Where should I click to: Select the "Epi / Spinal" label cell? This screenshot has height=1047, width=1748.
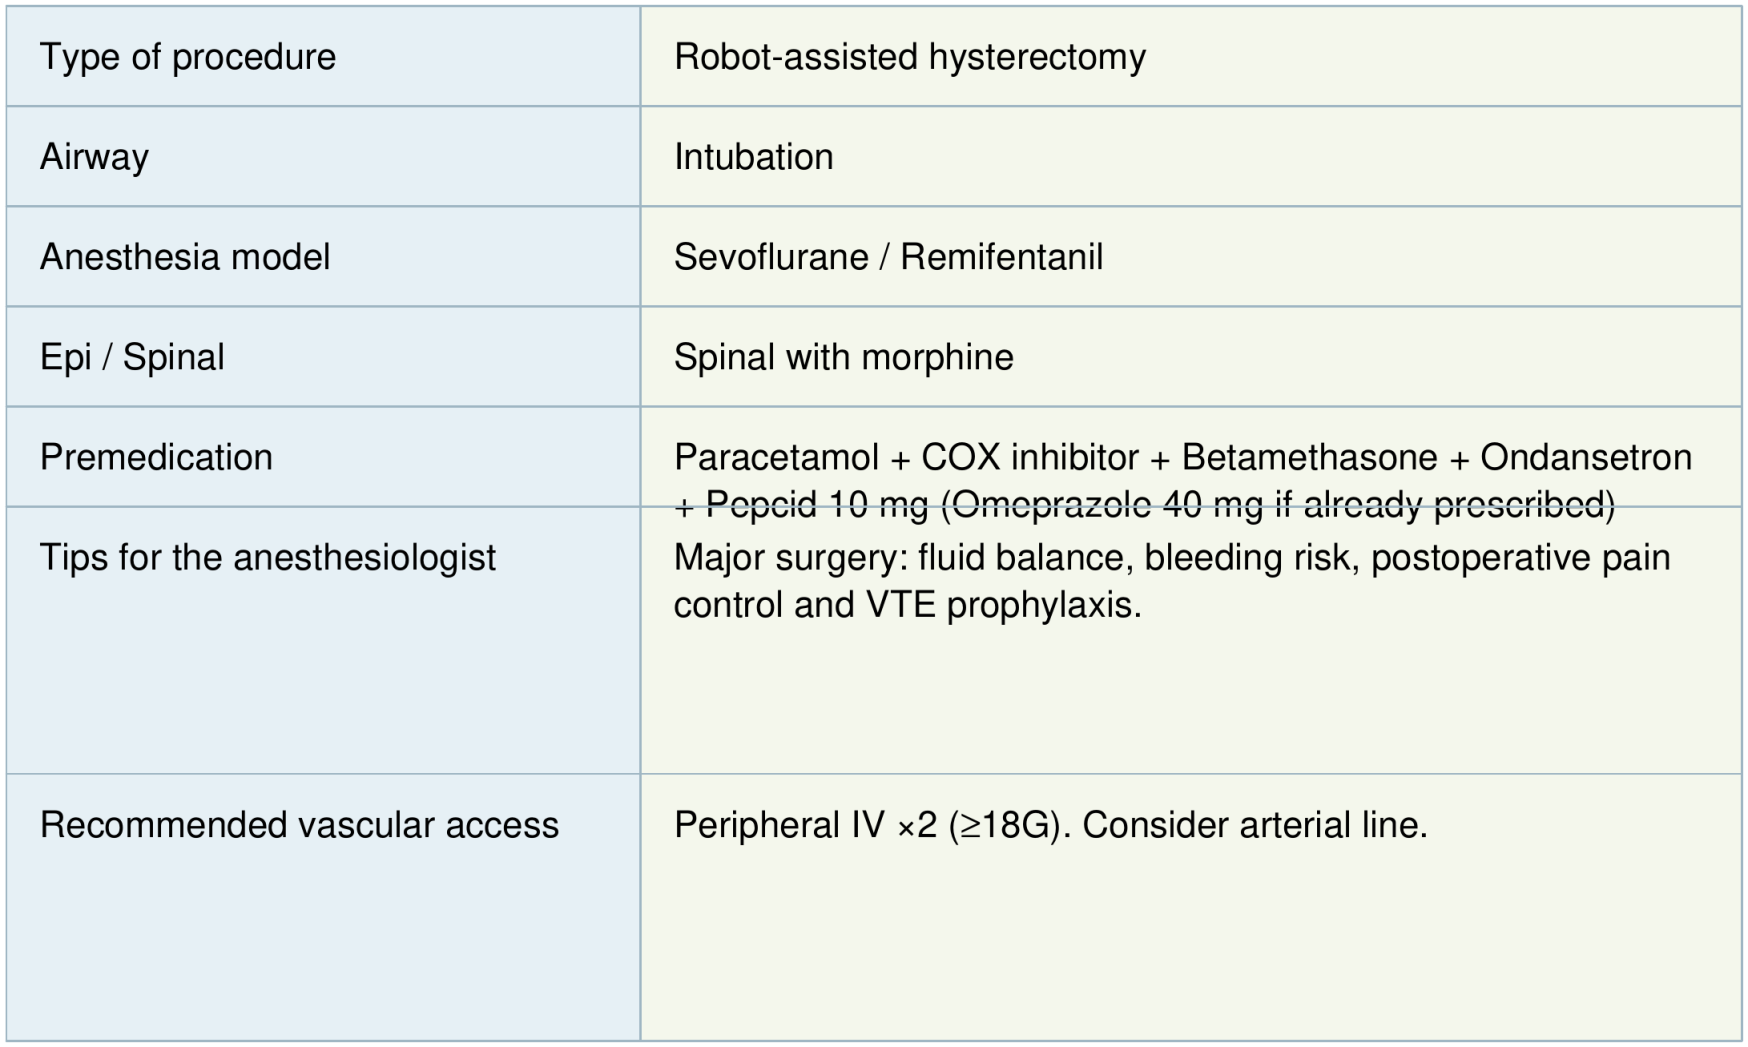point(132,357)
